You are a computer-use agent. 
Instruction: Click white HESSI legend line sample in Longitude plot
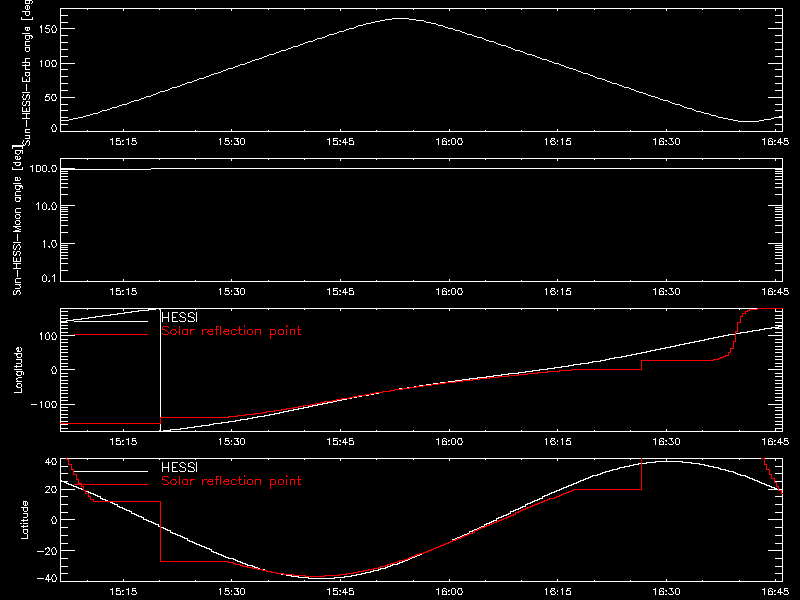coord(111,321)
